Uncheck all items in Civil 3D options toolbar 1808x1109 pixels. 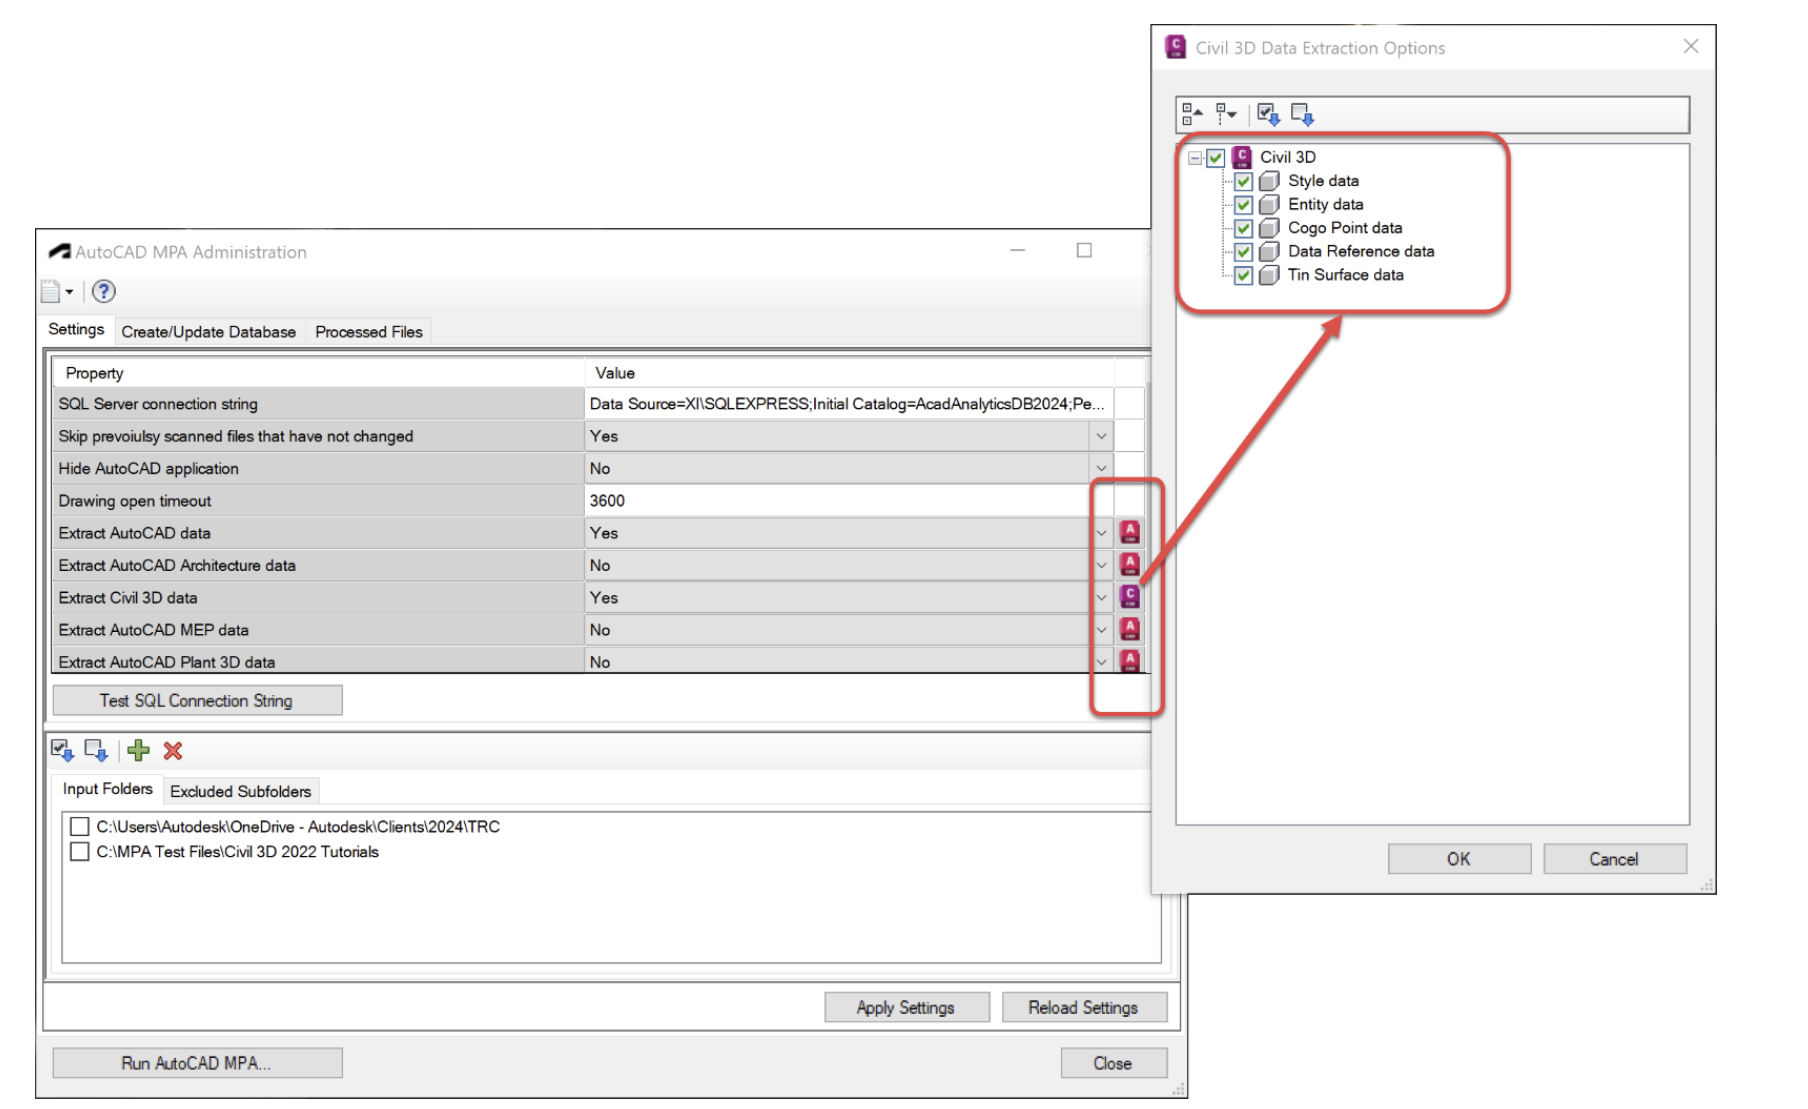(x=1303, y=115)
